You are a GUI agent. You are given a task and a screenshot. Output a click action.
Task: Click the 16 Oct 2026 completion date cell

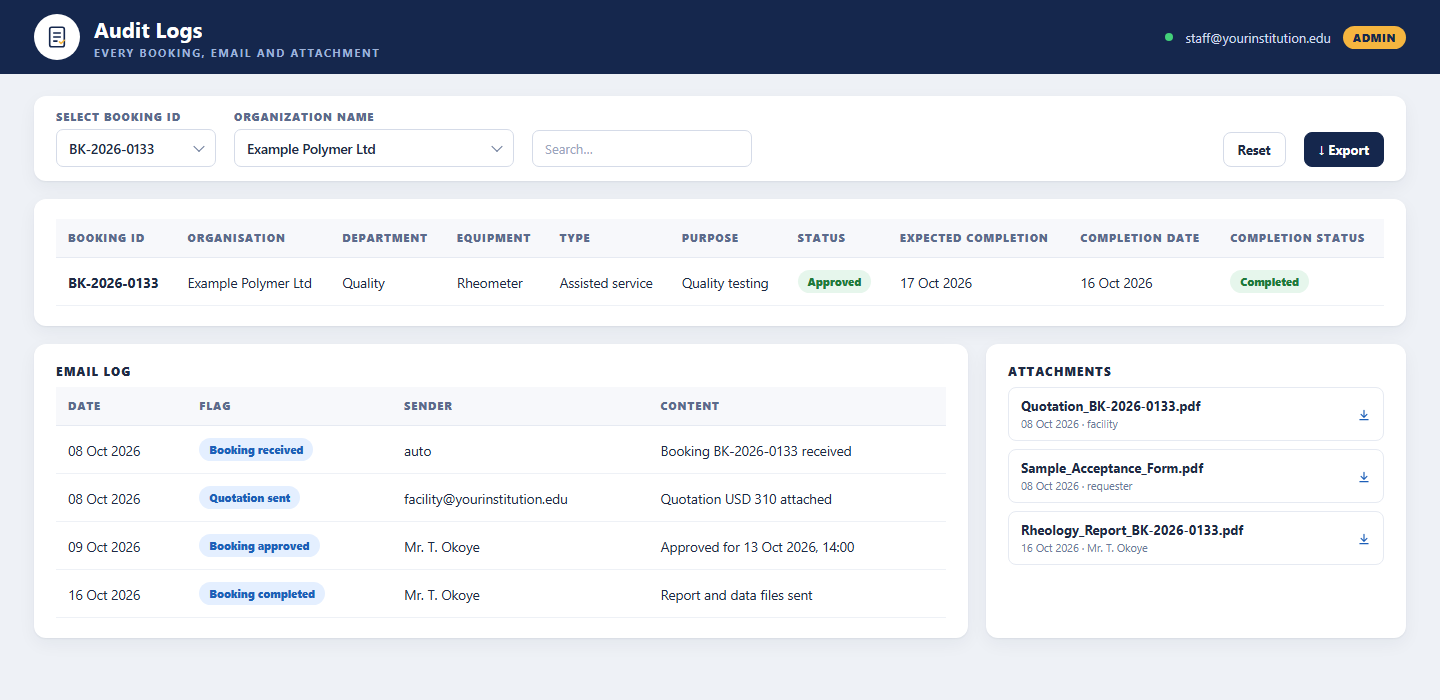(x=1117, y=283)
